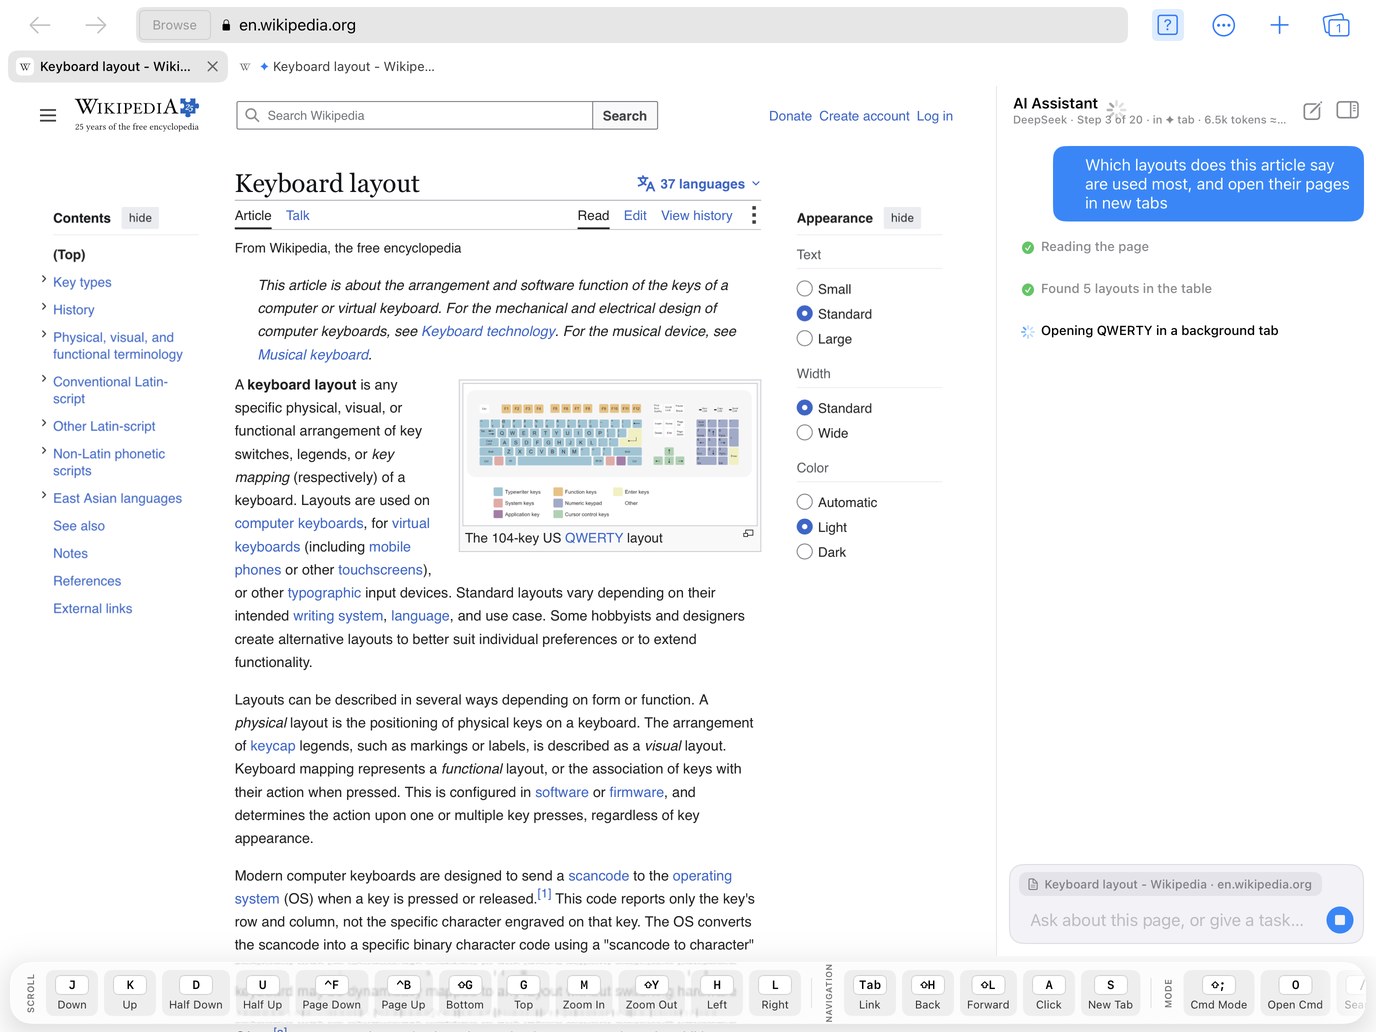Open the 37 languages dropdown
Screen dimensions: 1376x1032
coord(699,184)
